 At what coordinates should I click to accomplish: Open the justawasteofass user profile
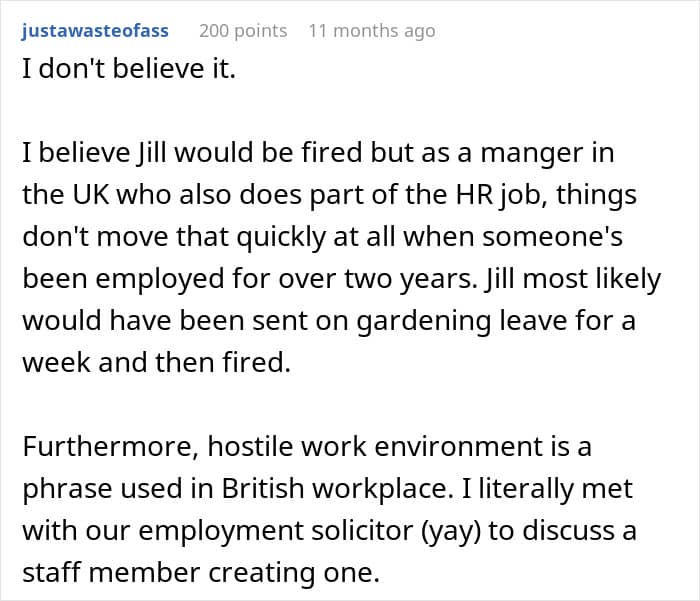click(x=94, y=30)
